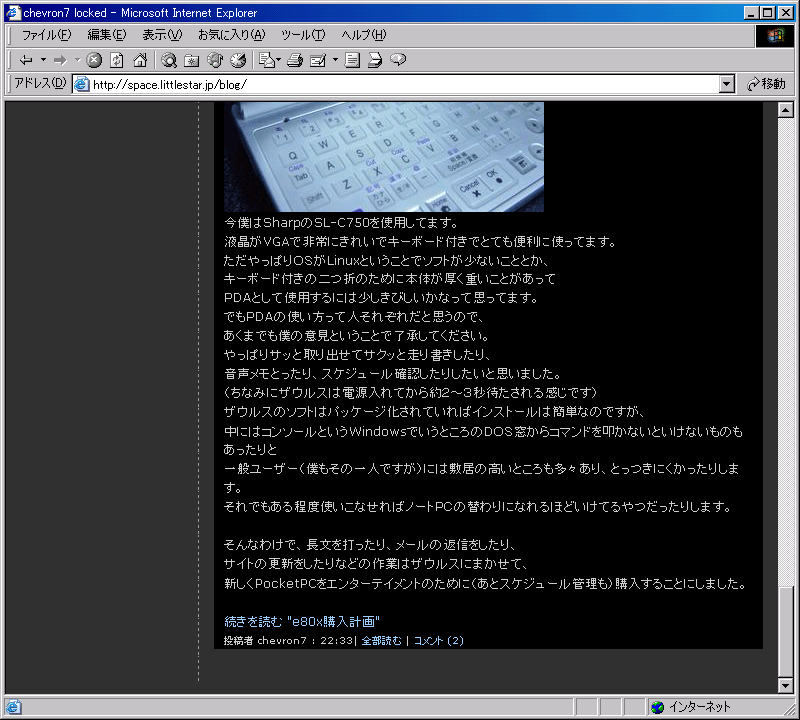Go back using the Back arrow
The image size is (800, 720).
[x=26, y=60]
